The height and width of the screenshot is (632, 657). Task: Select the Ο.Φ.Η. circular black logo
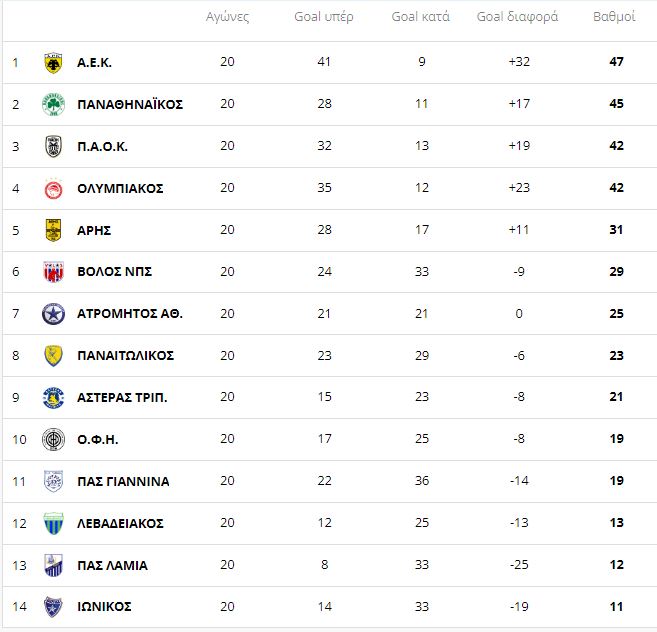pos(53,439)
